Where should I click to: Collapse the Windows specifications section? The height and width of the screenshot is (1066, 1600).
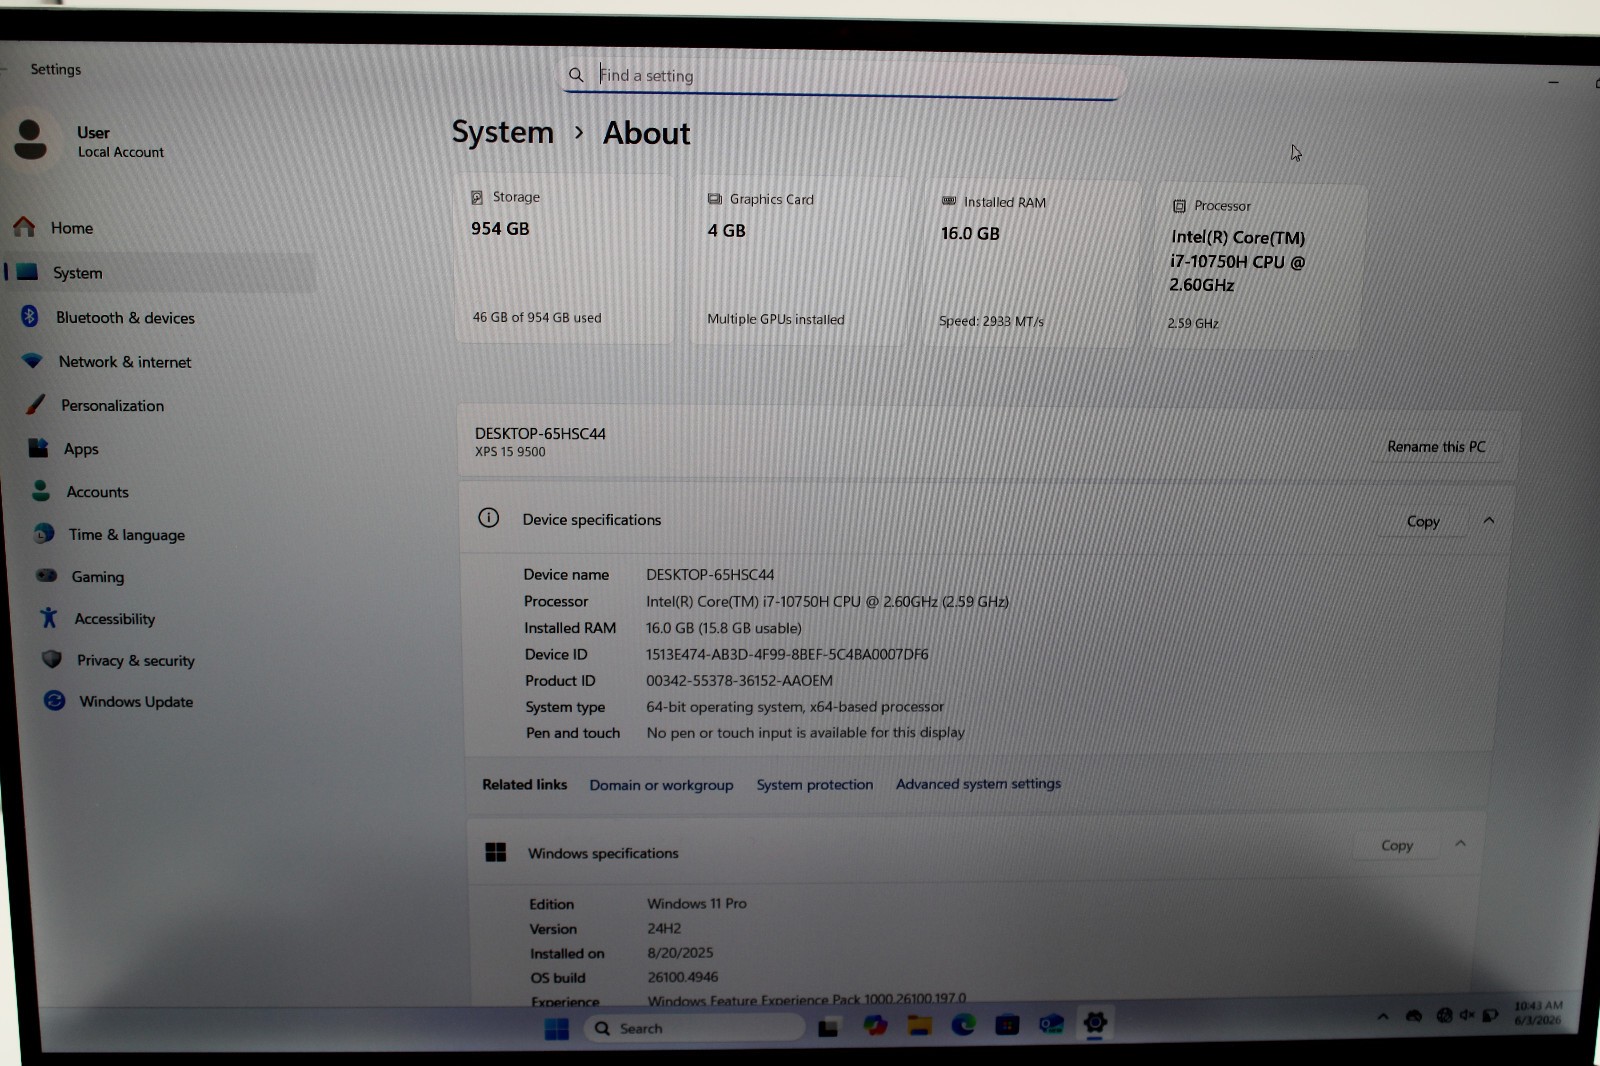pyautogui.click(x=1460, y=844)
